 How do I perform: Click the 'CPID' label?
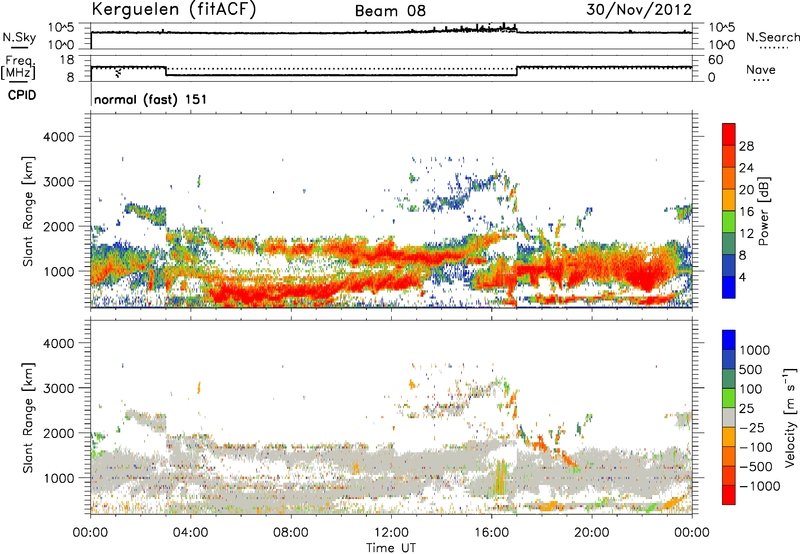(22, 95)
